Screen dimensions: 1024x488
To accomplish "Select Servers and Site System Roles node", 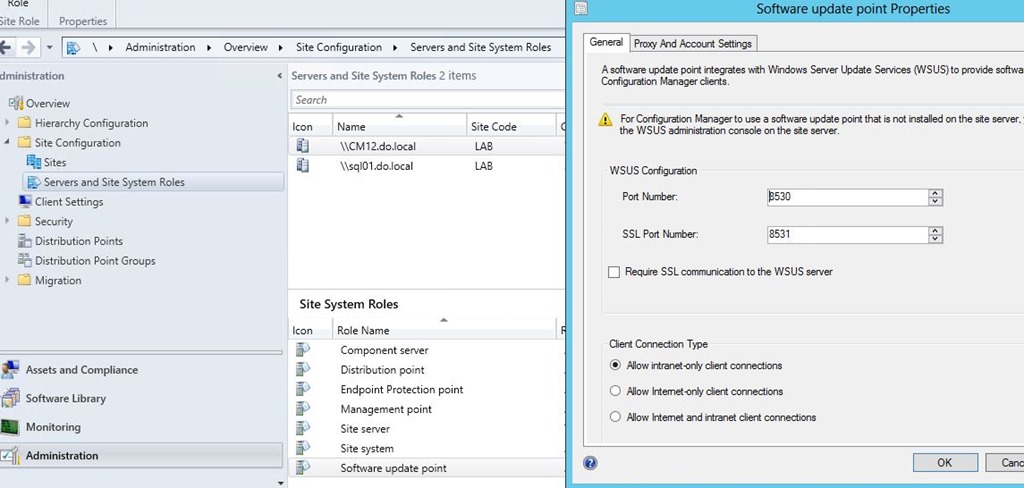I will pyautogui.click(x=155, y=182).
